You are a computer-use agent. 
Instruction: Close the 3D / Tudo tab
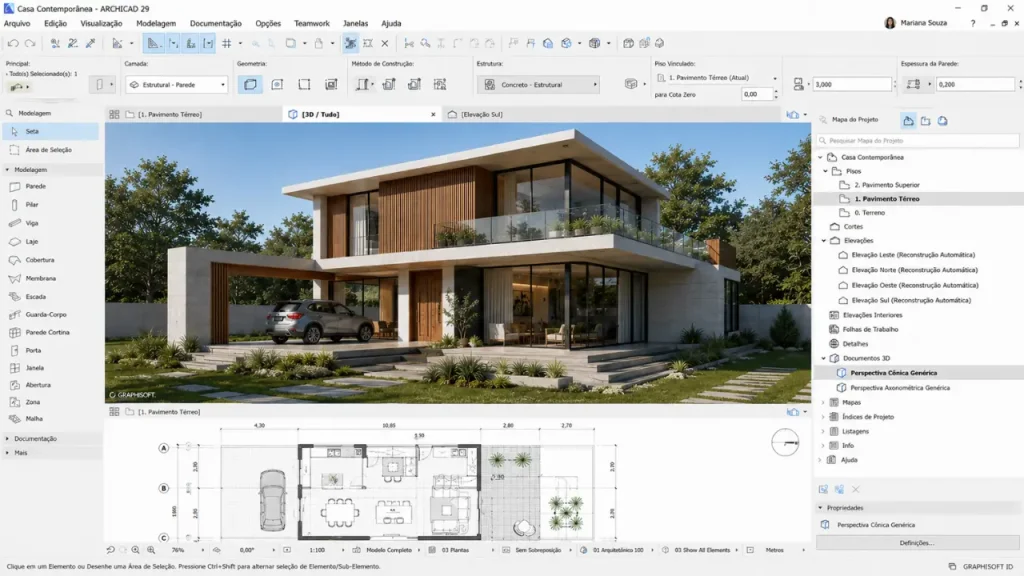[433, 114]
